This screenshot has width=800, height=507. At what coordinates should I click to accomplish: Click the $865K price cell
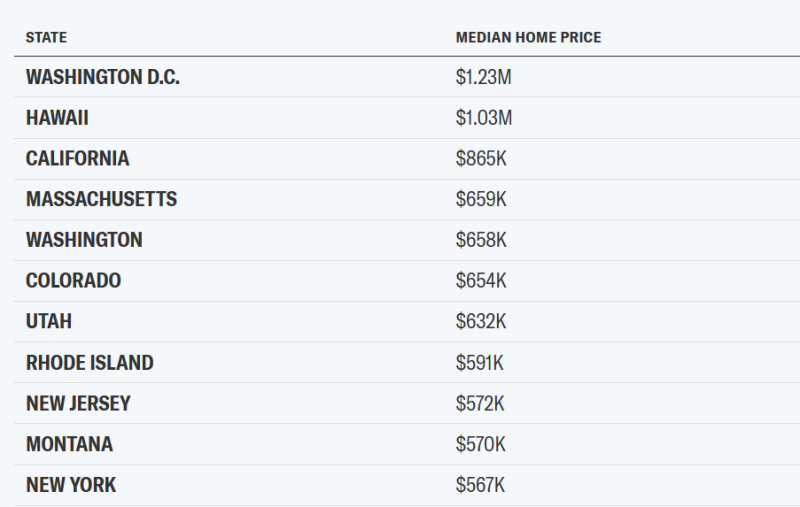point(481,159)
